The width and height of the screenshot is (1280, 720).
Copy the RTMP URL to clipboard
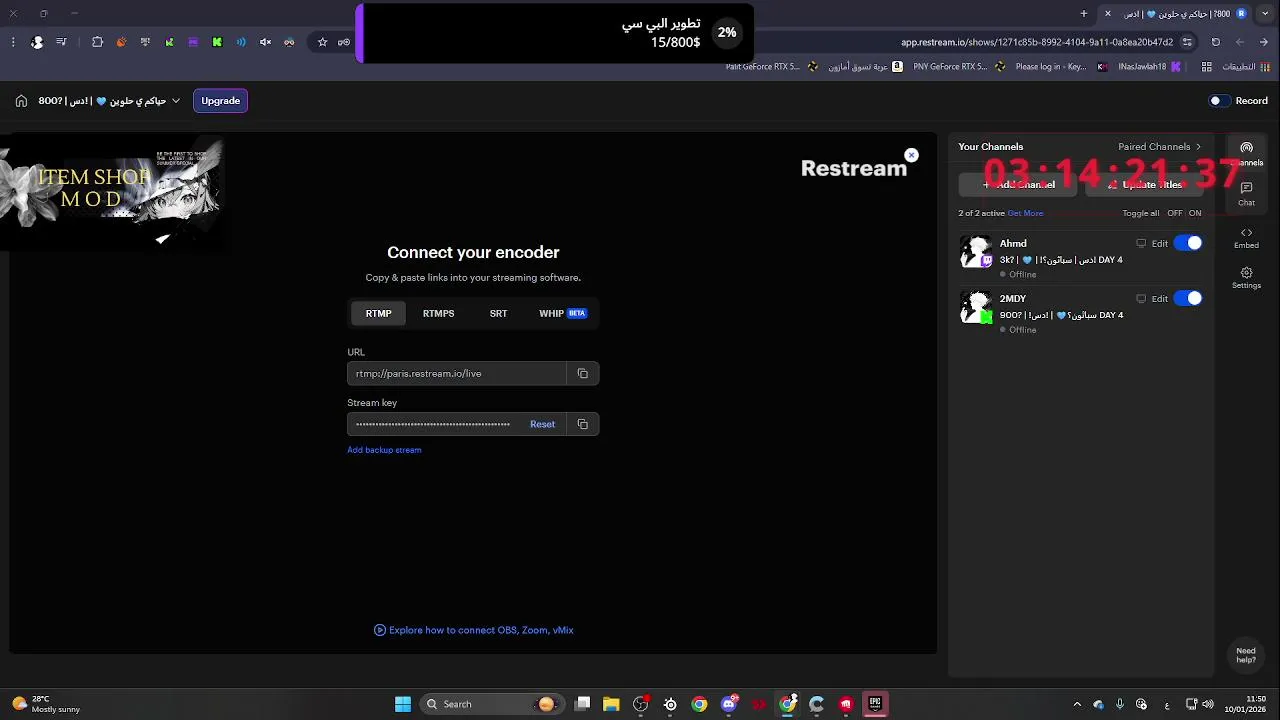[x=583, y=374]
